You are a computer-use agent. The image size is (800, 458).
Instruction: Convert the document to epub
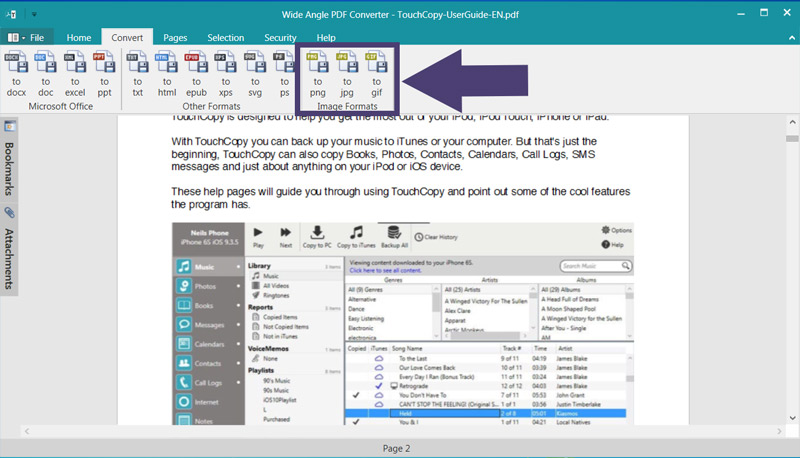click(x=196, y=73)
